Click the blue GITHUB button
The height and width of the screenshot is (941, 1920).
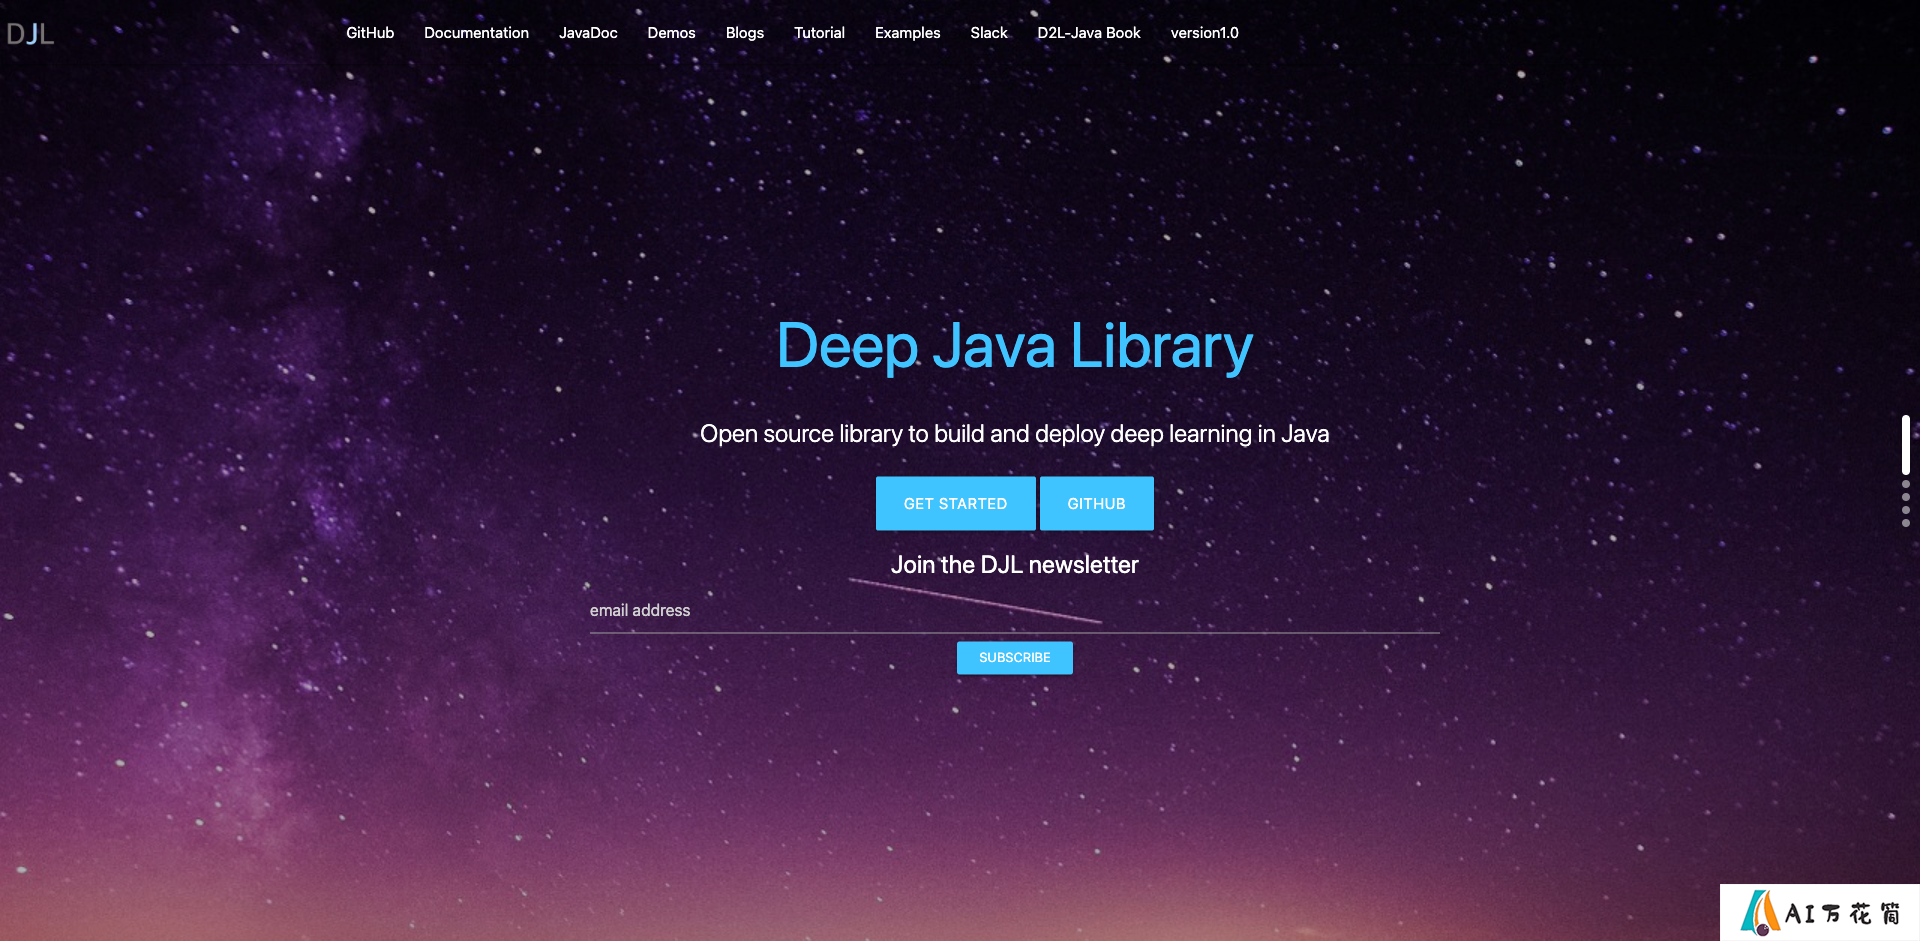click(1096, 503)
